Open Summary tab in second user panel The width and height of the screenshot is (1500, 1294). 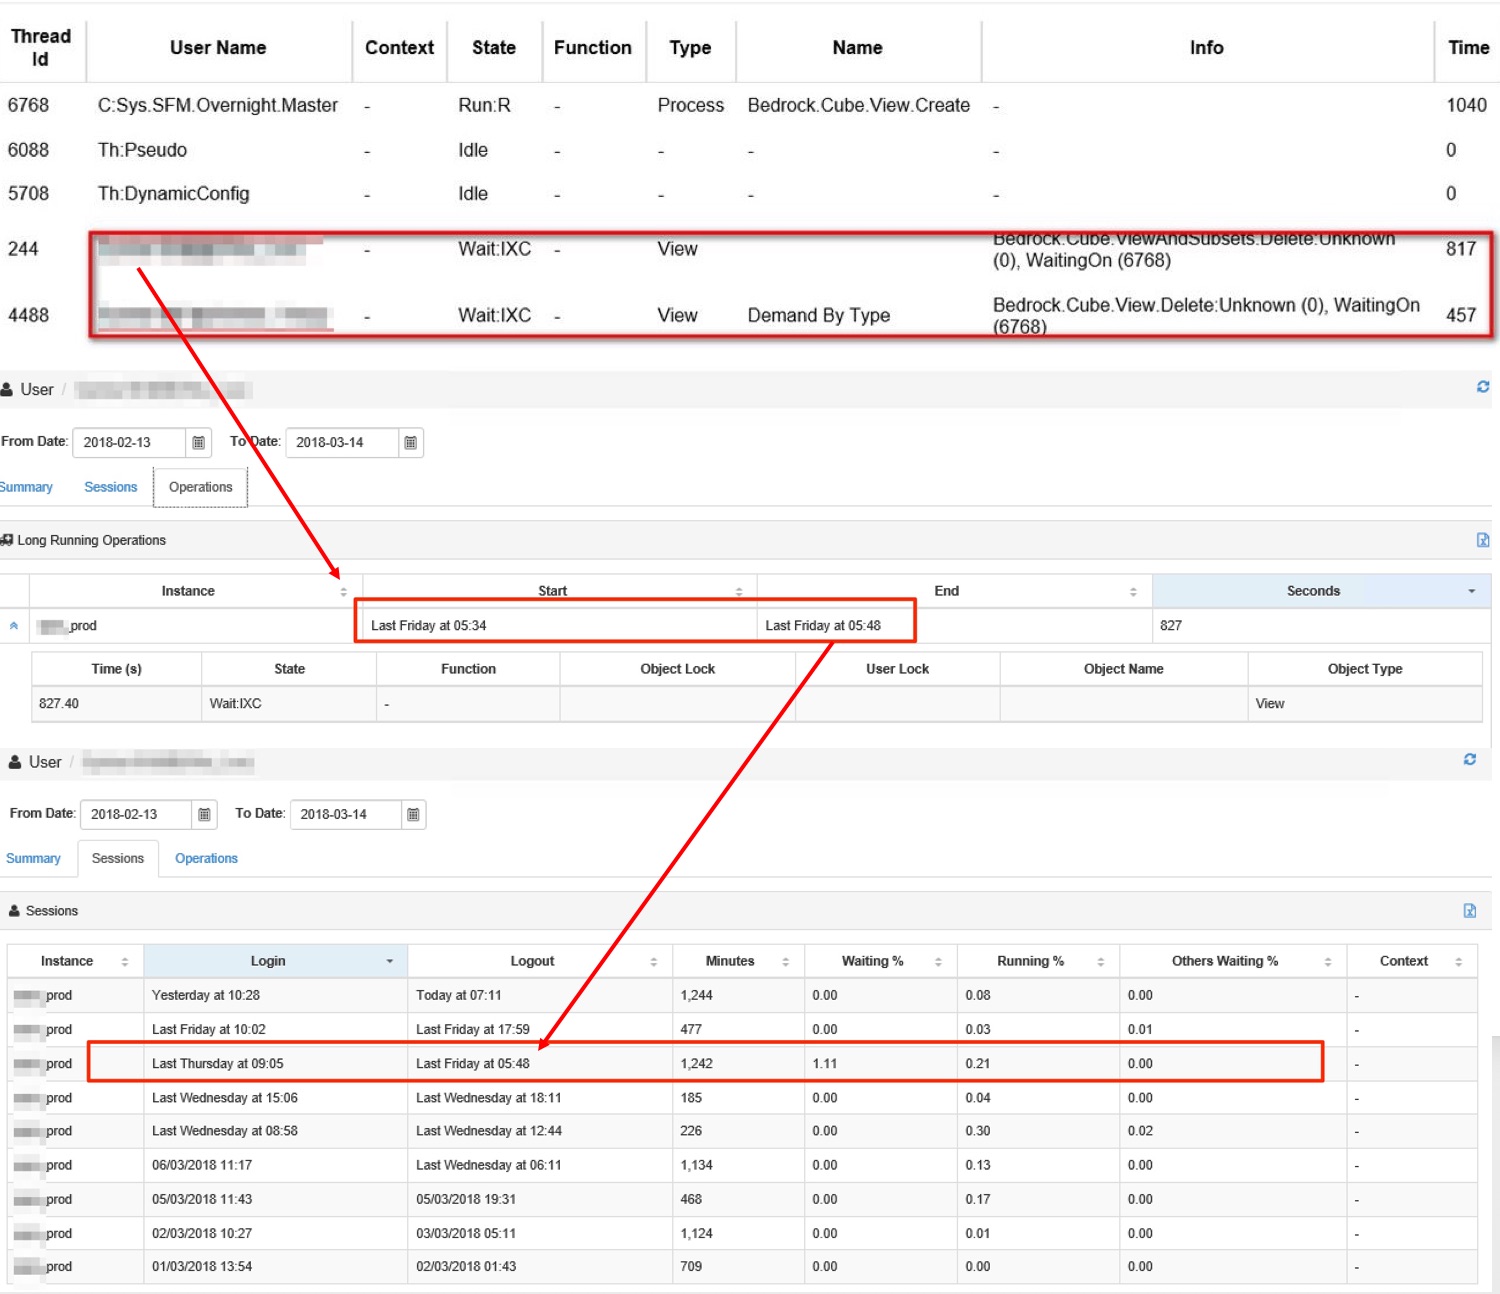tap(33, 858)
